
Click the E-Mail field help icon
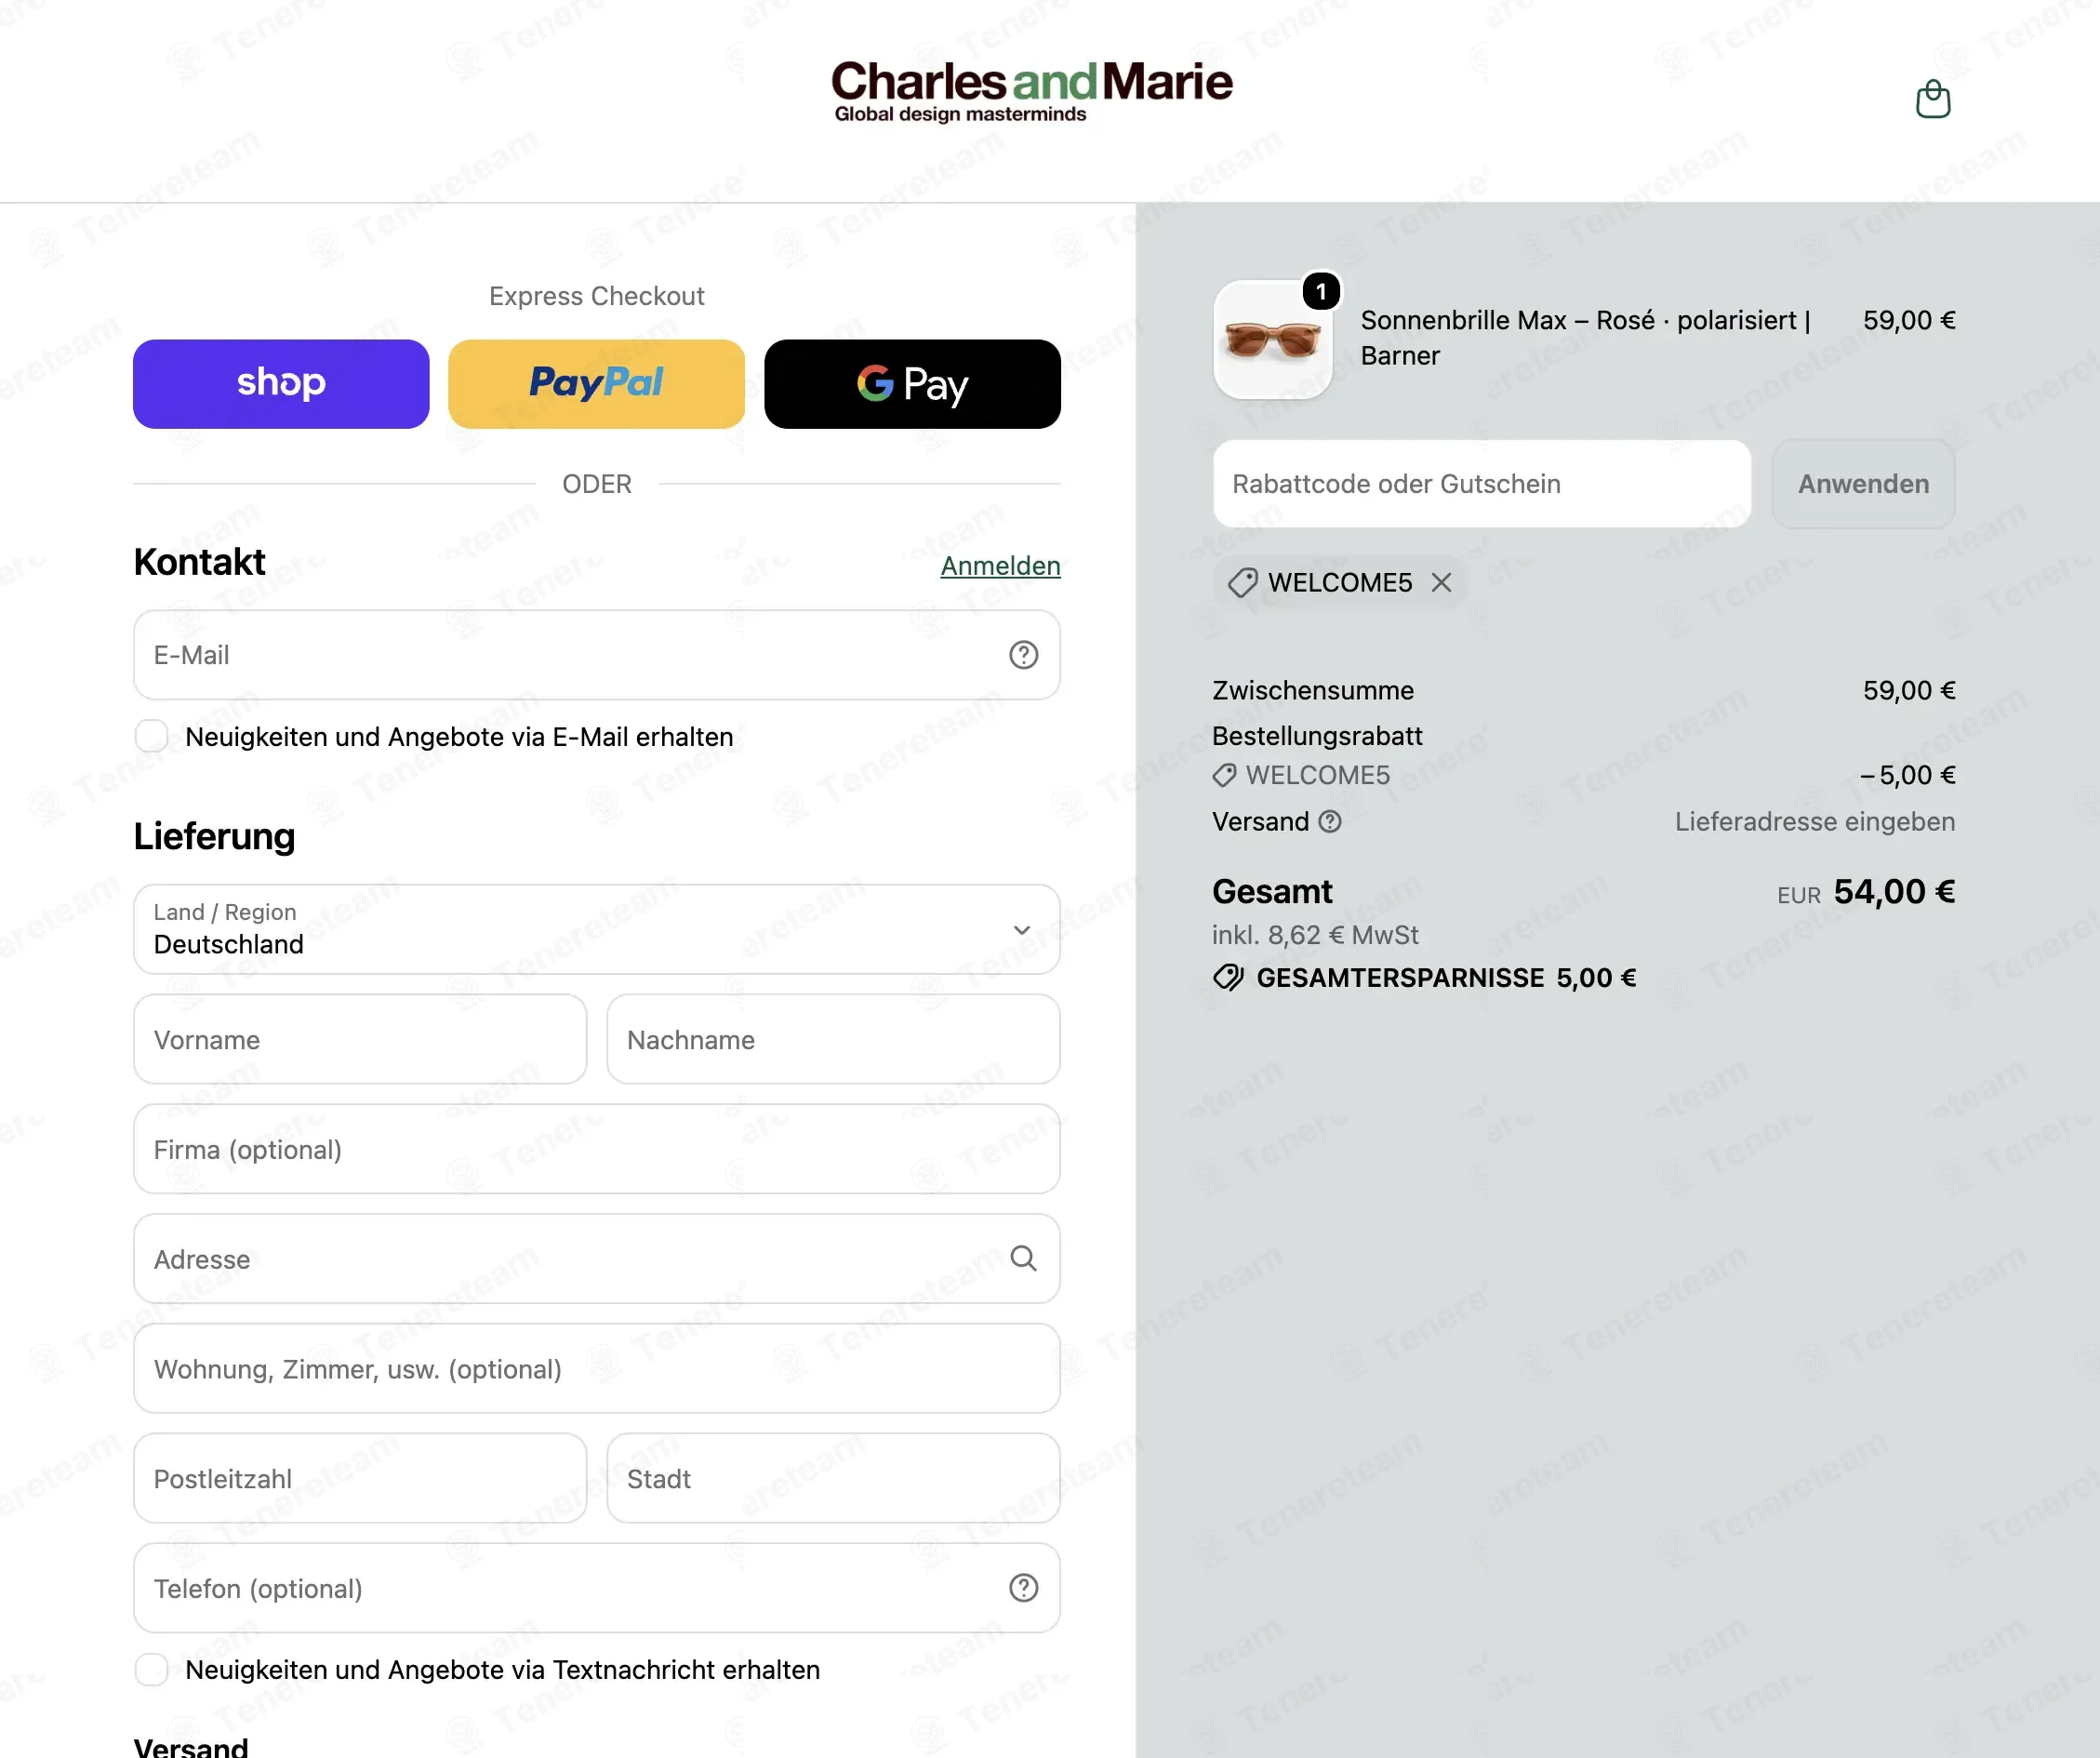tap(1023, 655)
